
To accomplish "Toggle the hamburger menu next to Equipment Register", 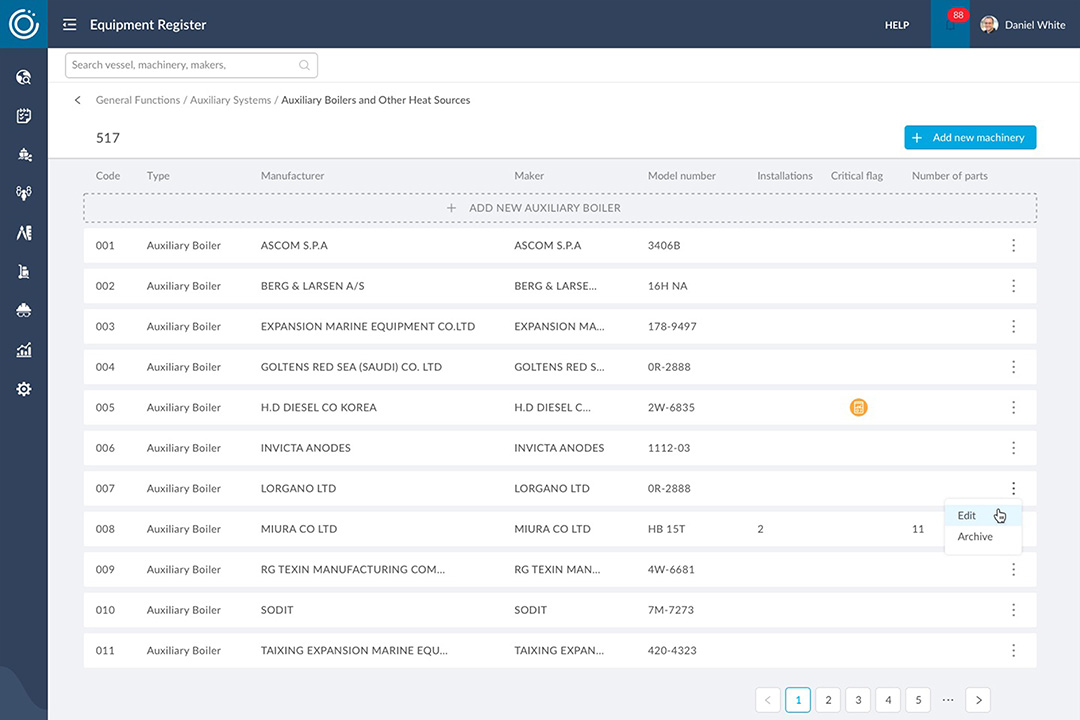I will point(69,25).
